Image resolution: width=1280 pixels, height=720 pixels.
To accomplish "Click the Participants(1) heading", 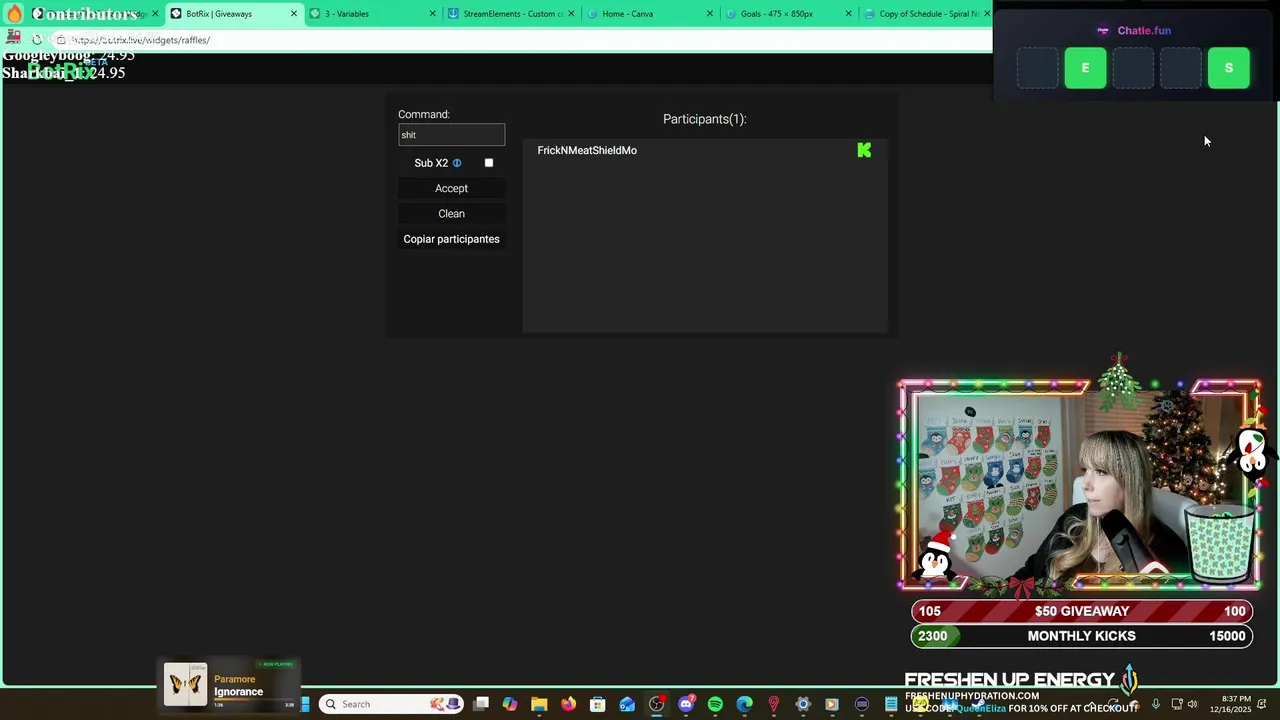I will [x=704, y=119].
